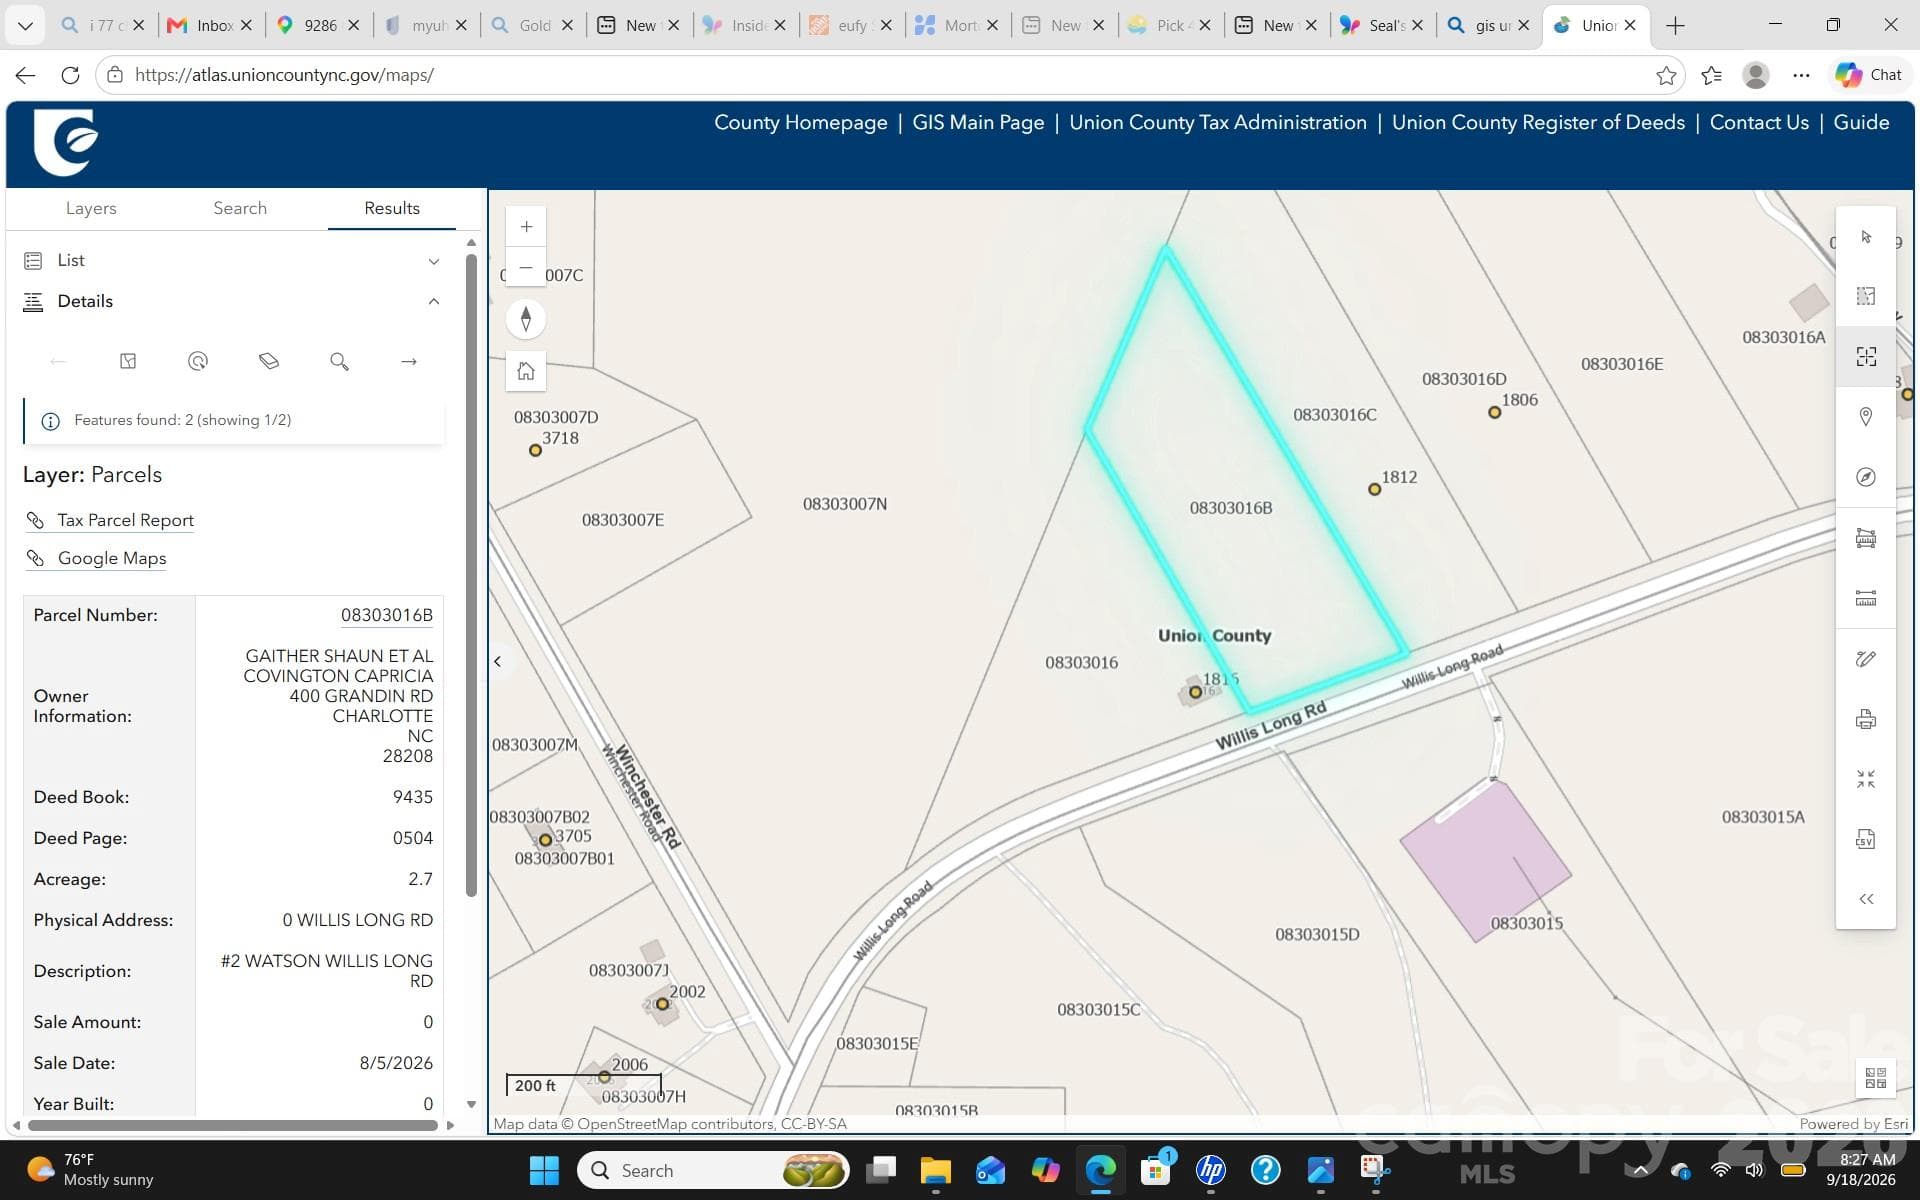Screen dimensions: 1920x1200
Task: Switch to the Search tab
Action: tap(240, 208)
